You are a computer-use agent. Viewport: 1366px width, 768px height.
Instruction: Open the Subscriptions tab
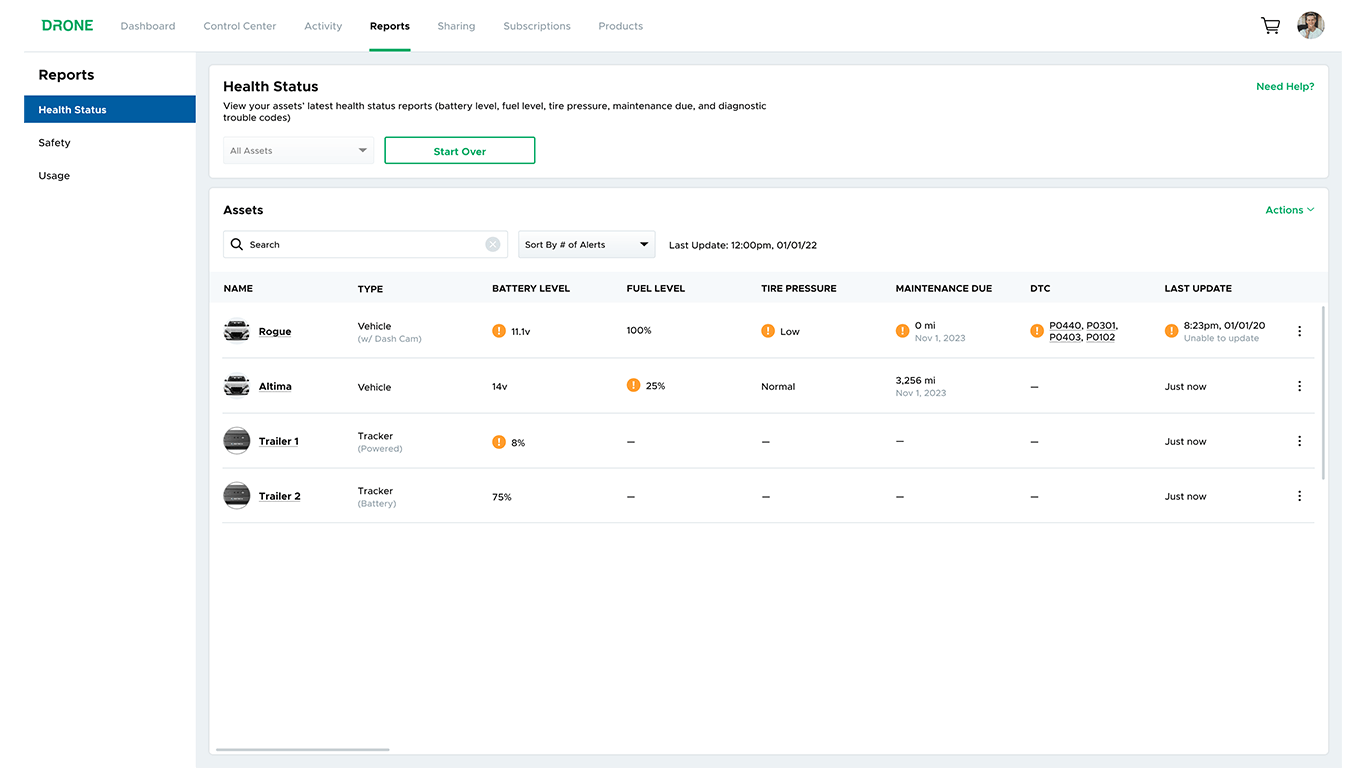point(537,26)
